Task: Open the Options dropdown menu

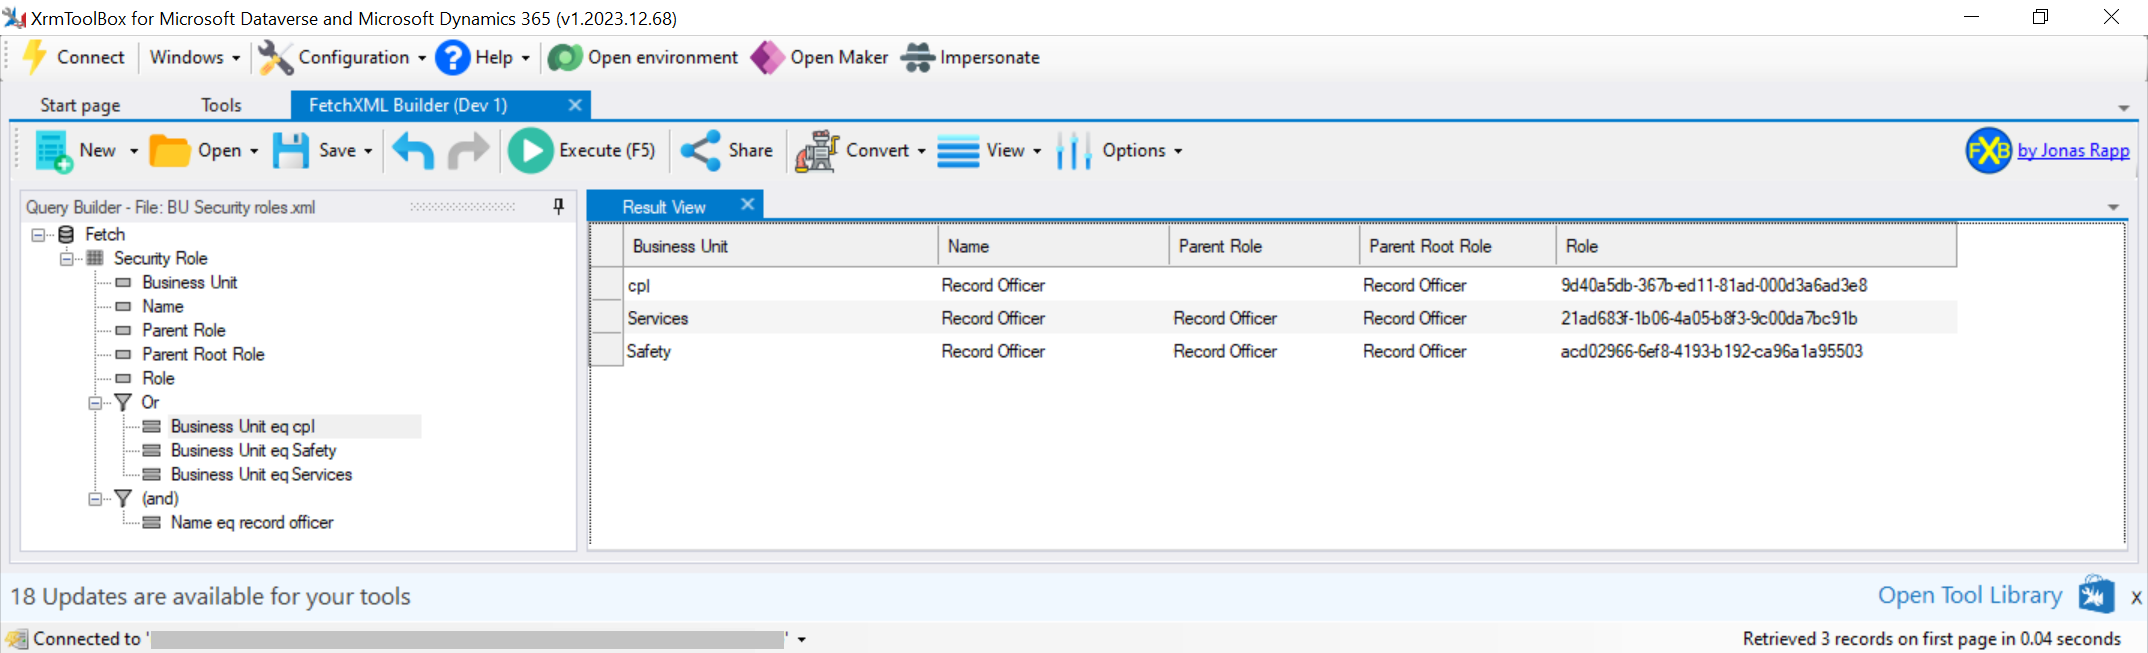Action: (x=1178, y=151)
